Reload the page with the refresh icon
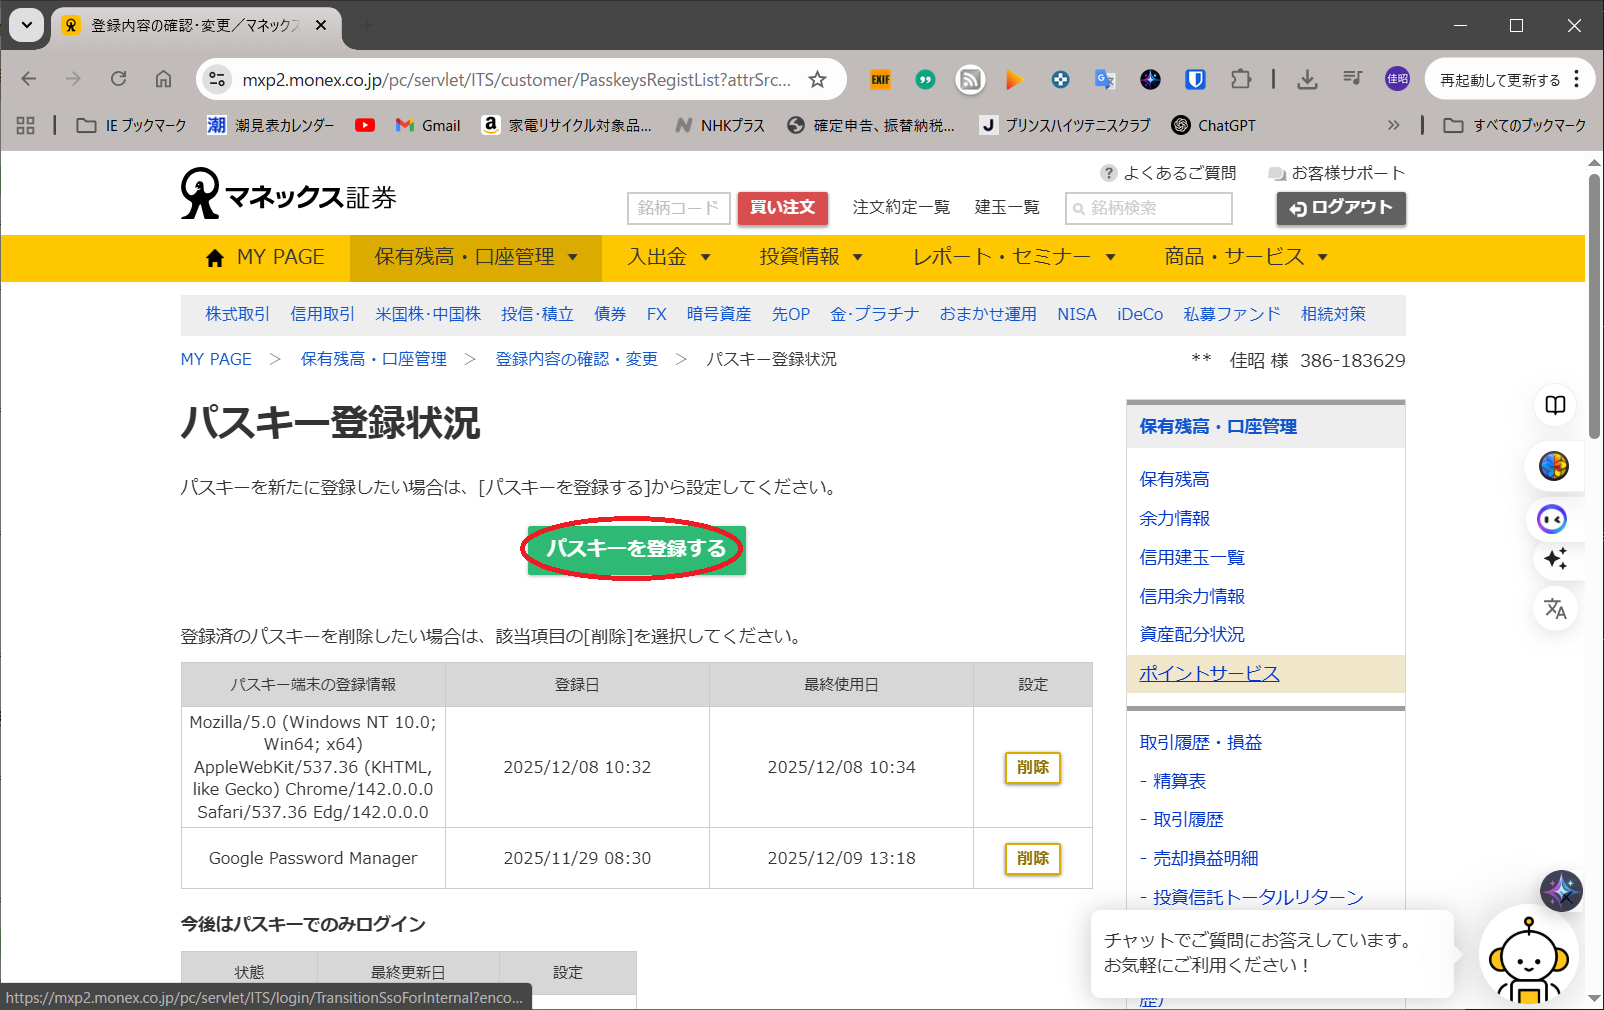 coord(119,80)
